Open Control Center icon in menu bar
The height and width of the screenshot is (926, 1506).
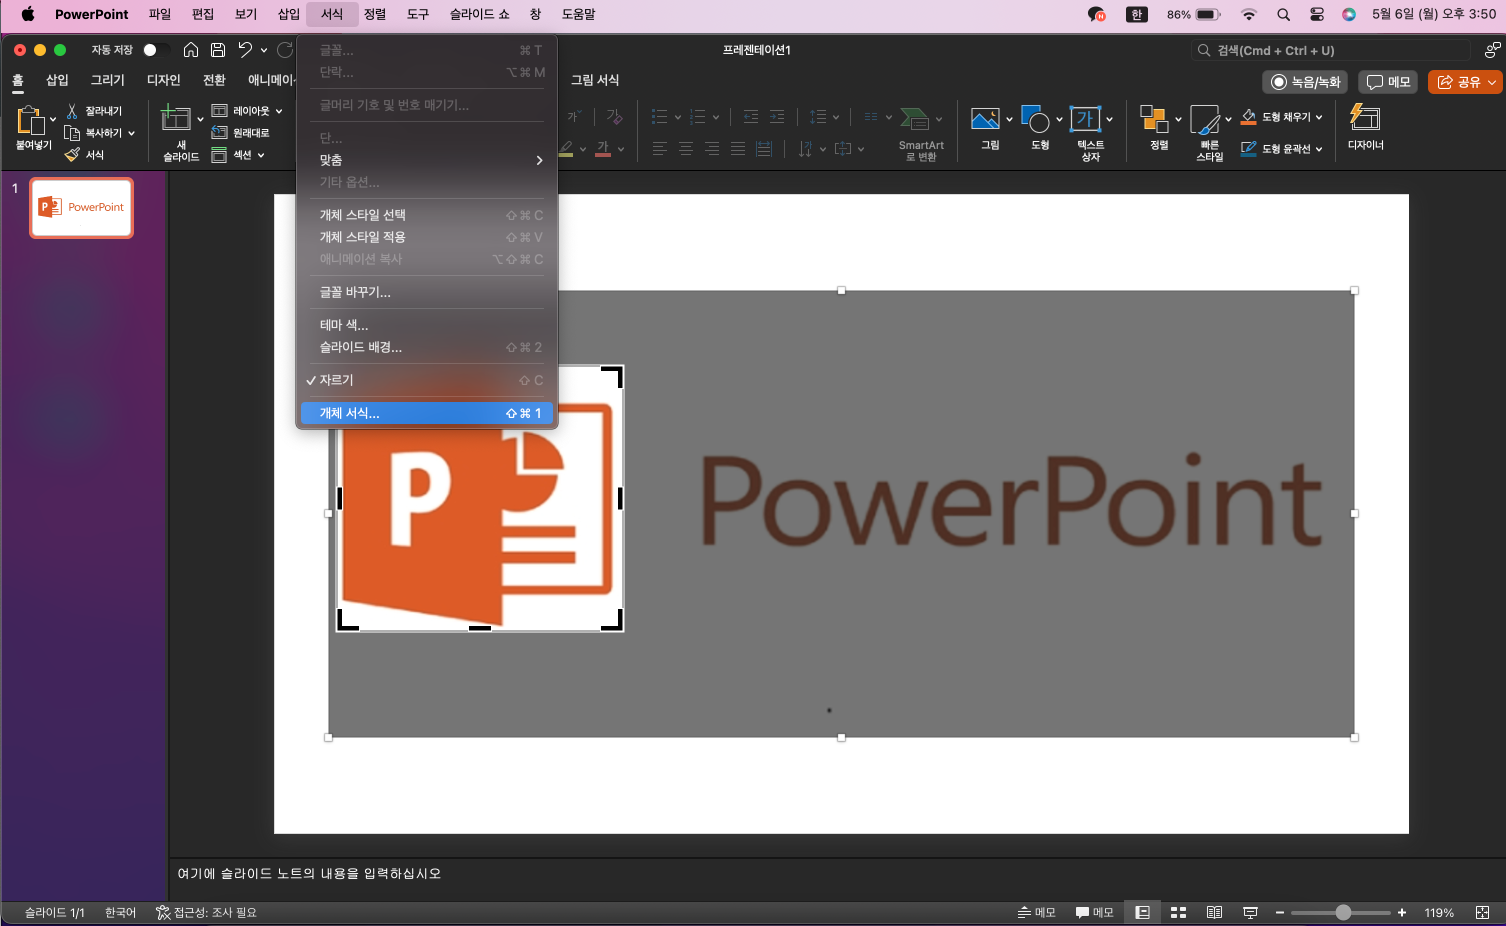[x=1317, y=14]
